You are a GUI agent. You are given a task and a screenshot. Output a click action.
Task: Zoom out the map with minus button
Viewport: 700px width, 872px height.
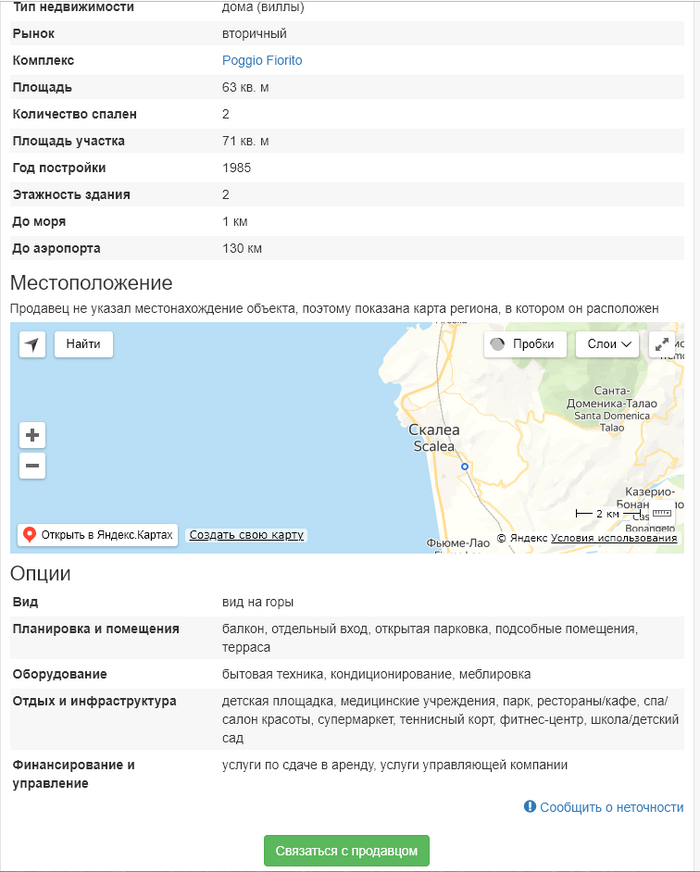33,466
